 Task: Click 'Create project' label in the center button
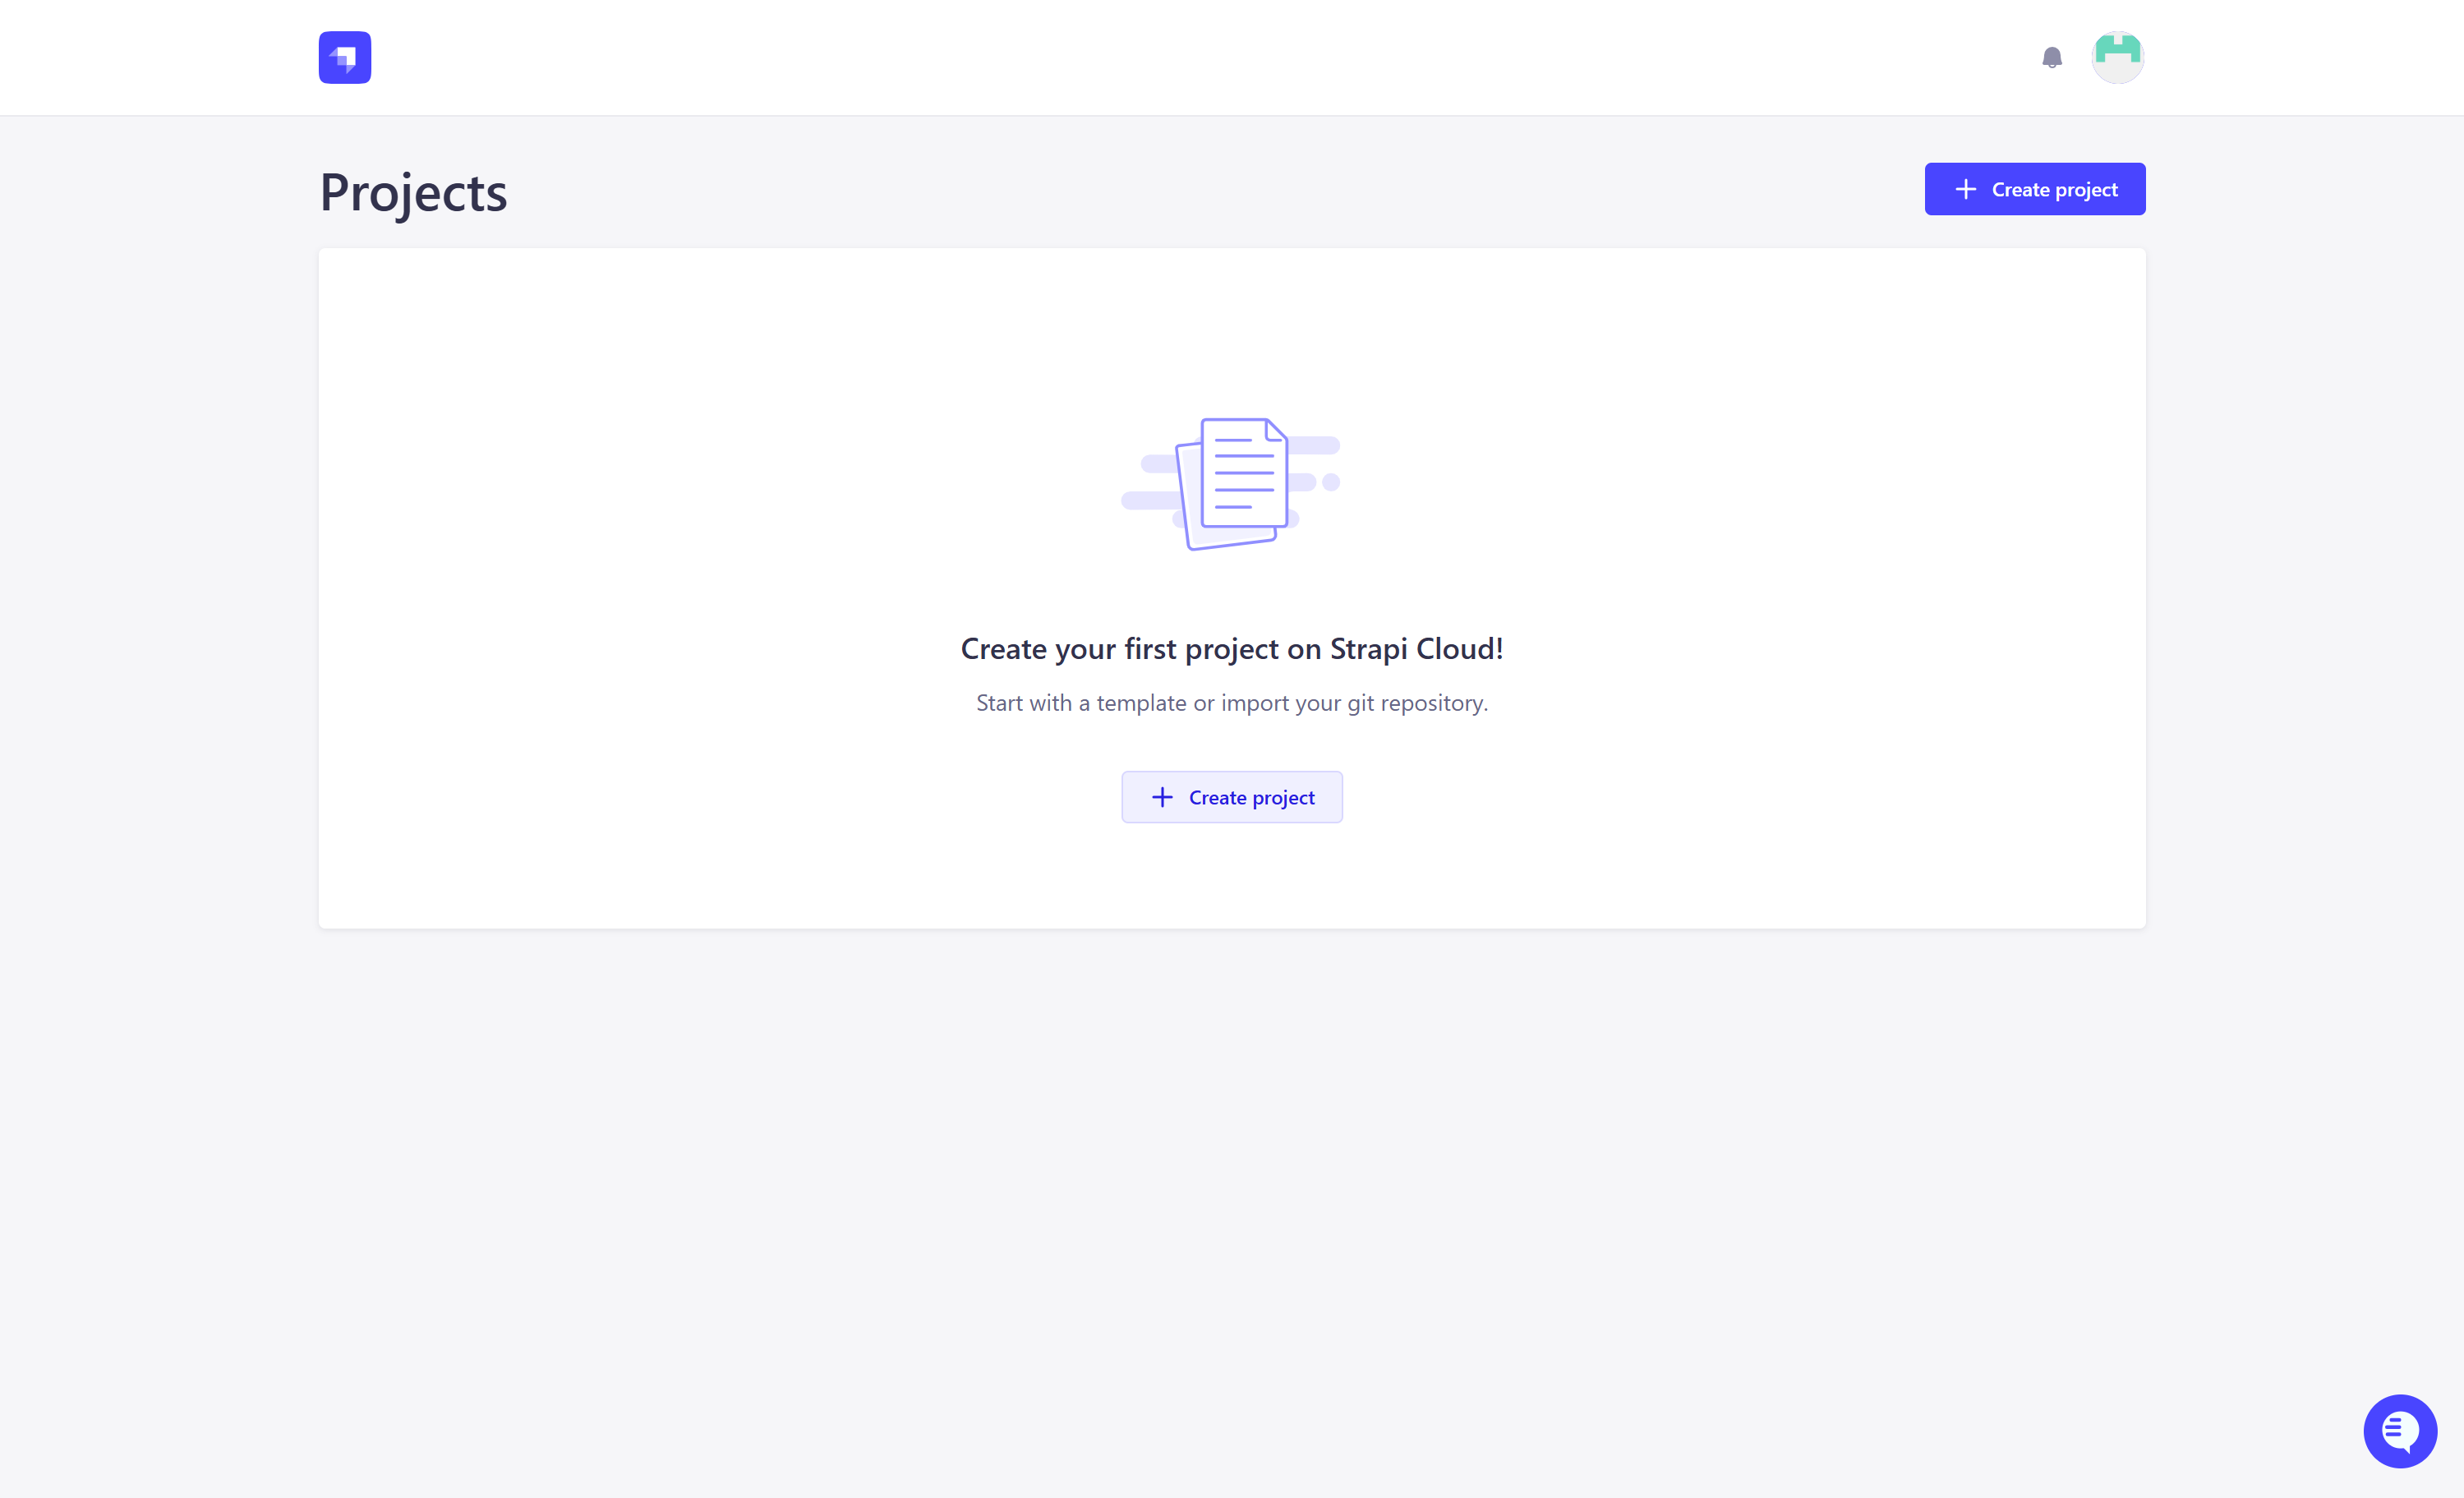click(1251, 797)
